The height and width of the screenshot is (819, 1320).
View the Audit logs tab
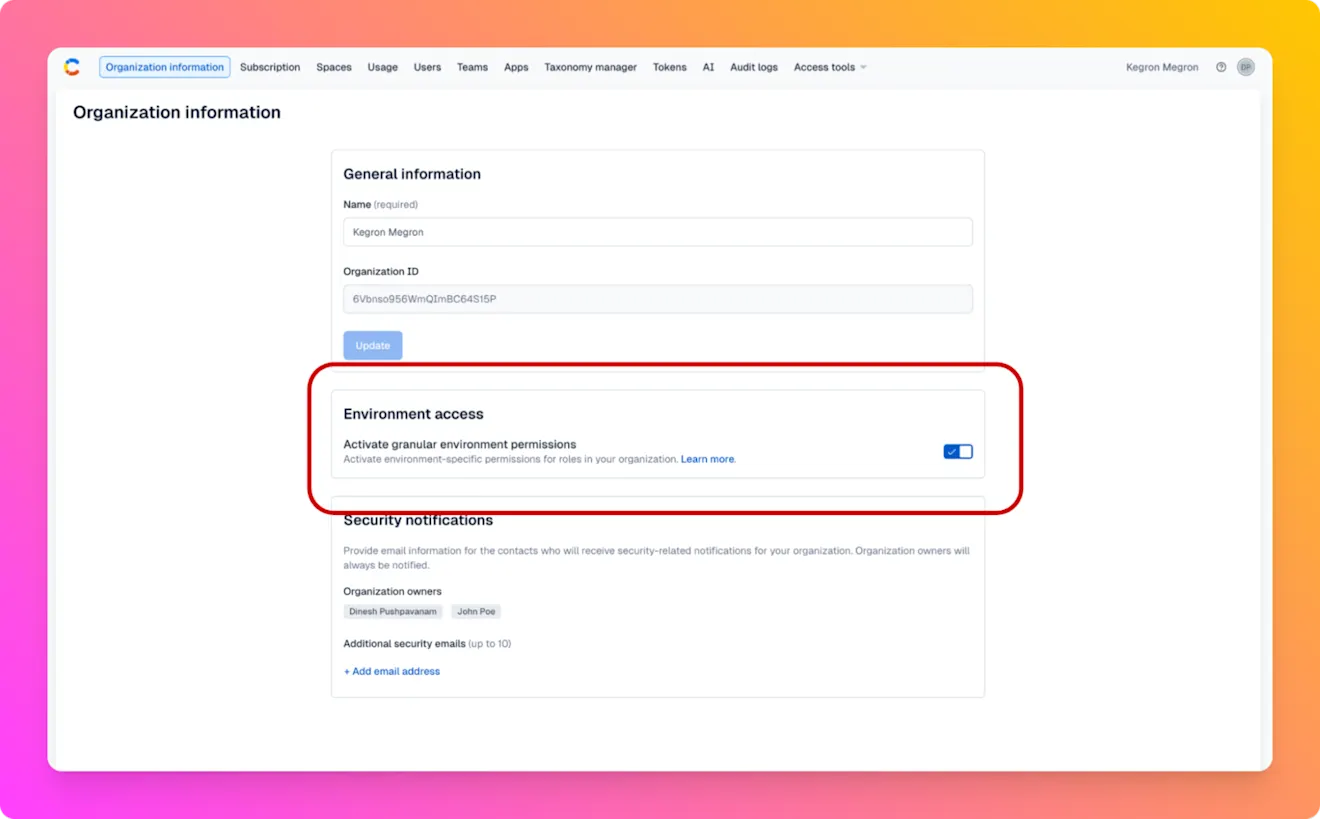click(753, 67)
